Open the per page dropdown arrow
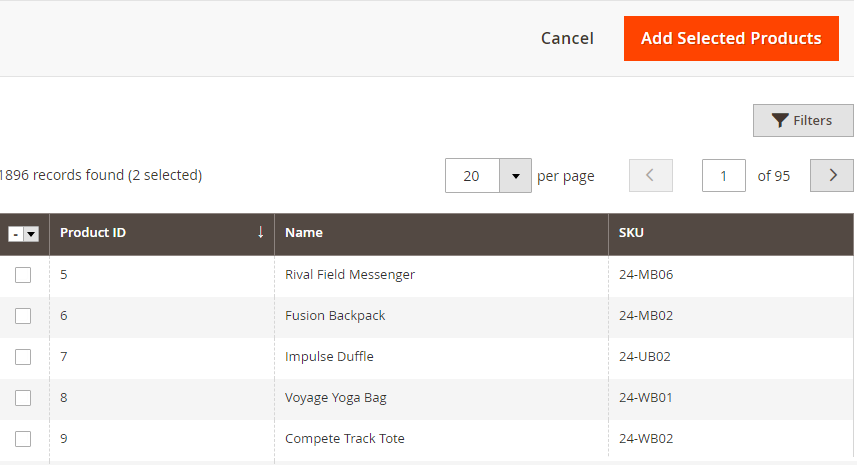This screenshot has width=857, height=465. [x=515, y=176]
